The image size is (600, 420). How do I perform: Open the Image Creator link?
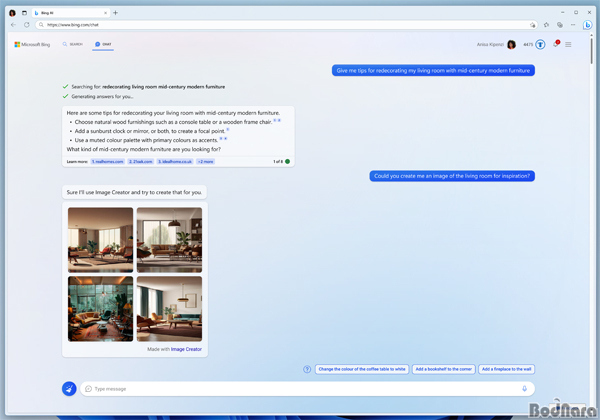point(186,349)
